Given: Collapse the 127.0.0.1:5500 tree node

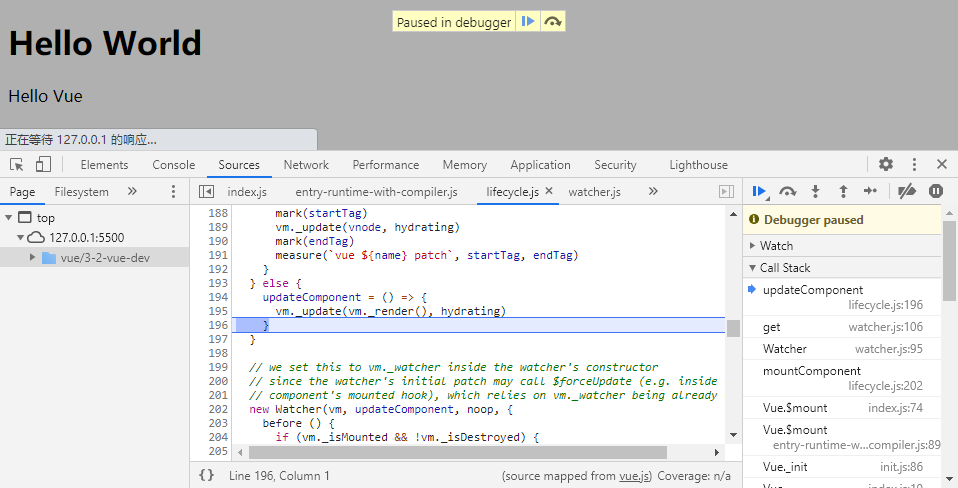Looking at the screenshot, I should (x=20, y=238).
